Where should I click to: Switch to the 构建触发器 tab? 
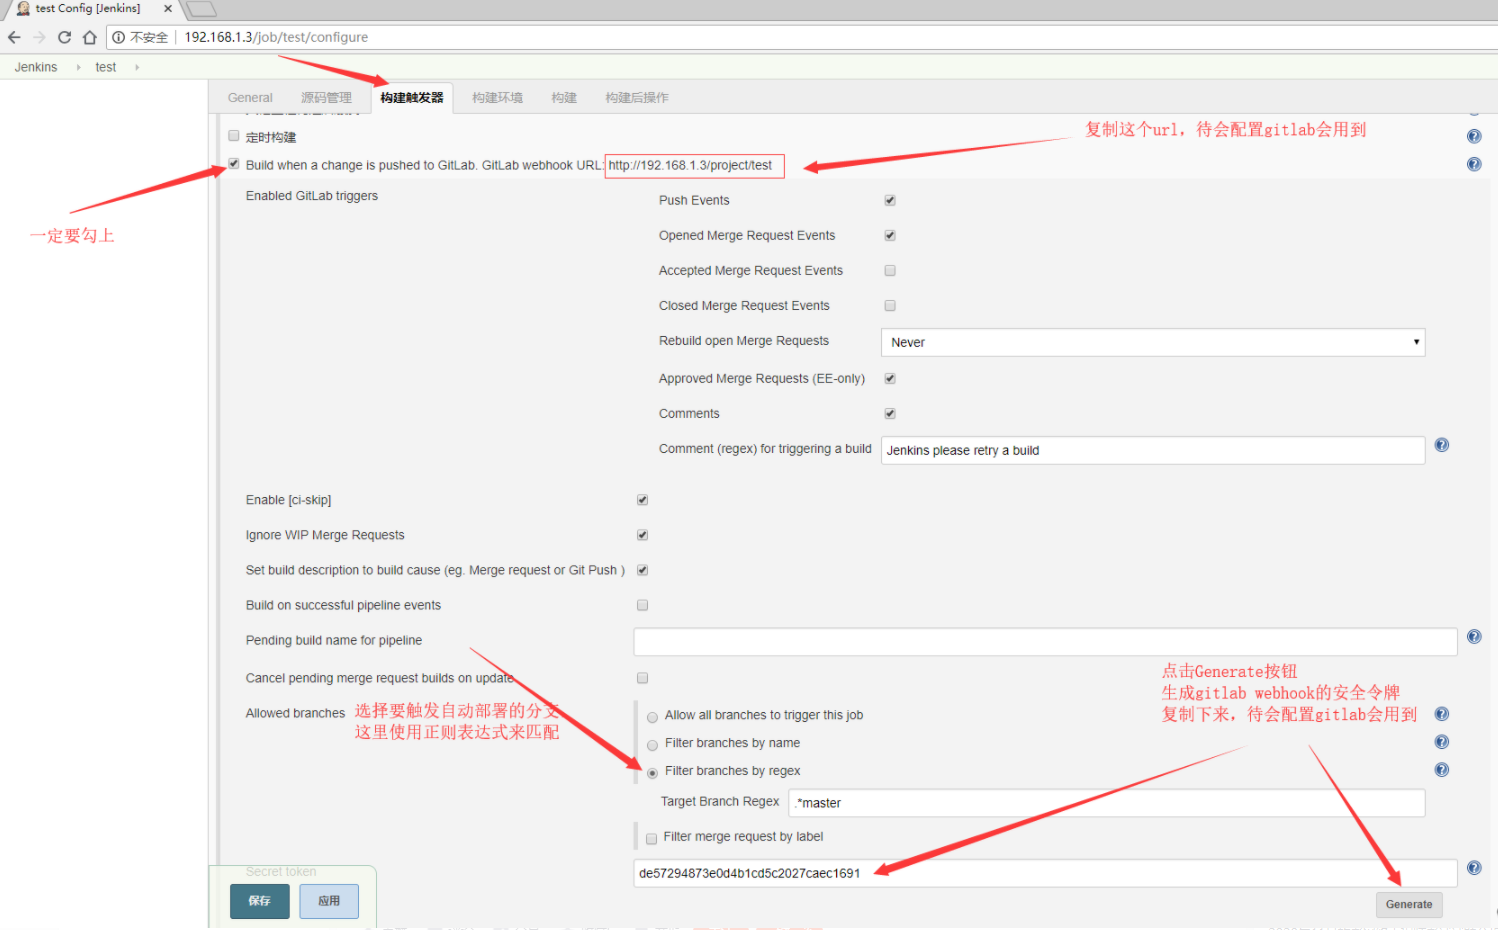tap(412, 98)
